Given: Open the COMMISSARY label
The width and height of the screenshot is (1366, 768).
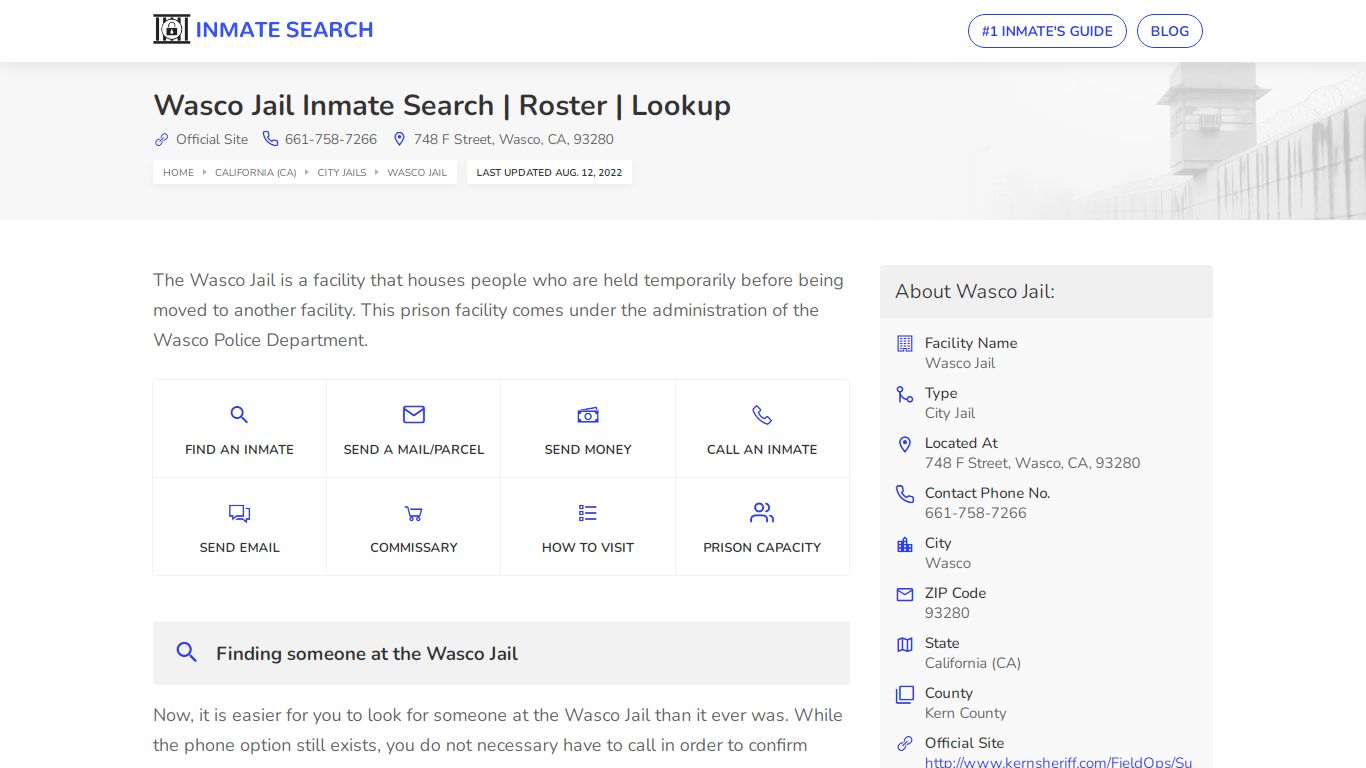Looking at the screenshot, I should [414, 547].
